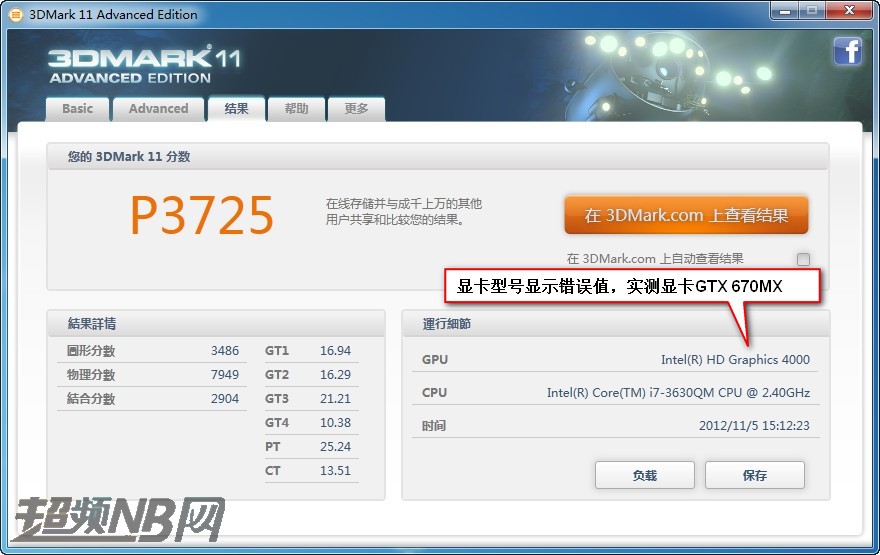Click the 結果詳情 panel header
This screenshot has height=555, width=880.
click(x=216, y=324)
